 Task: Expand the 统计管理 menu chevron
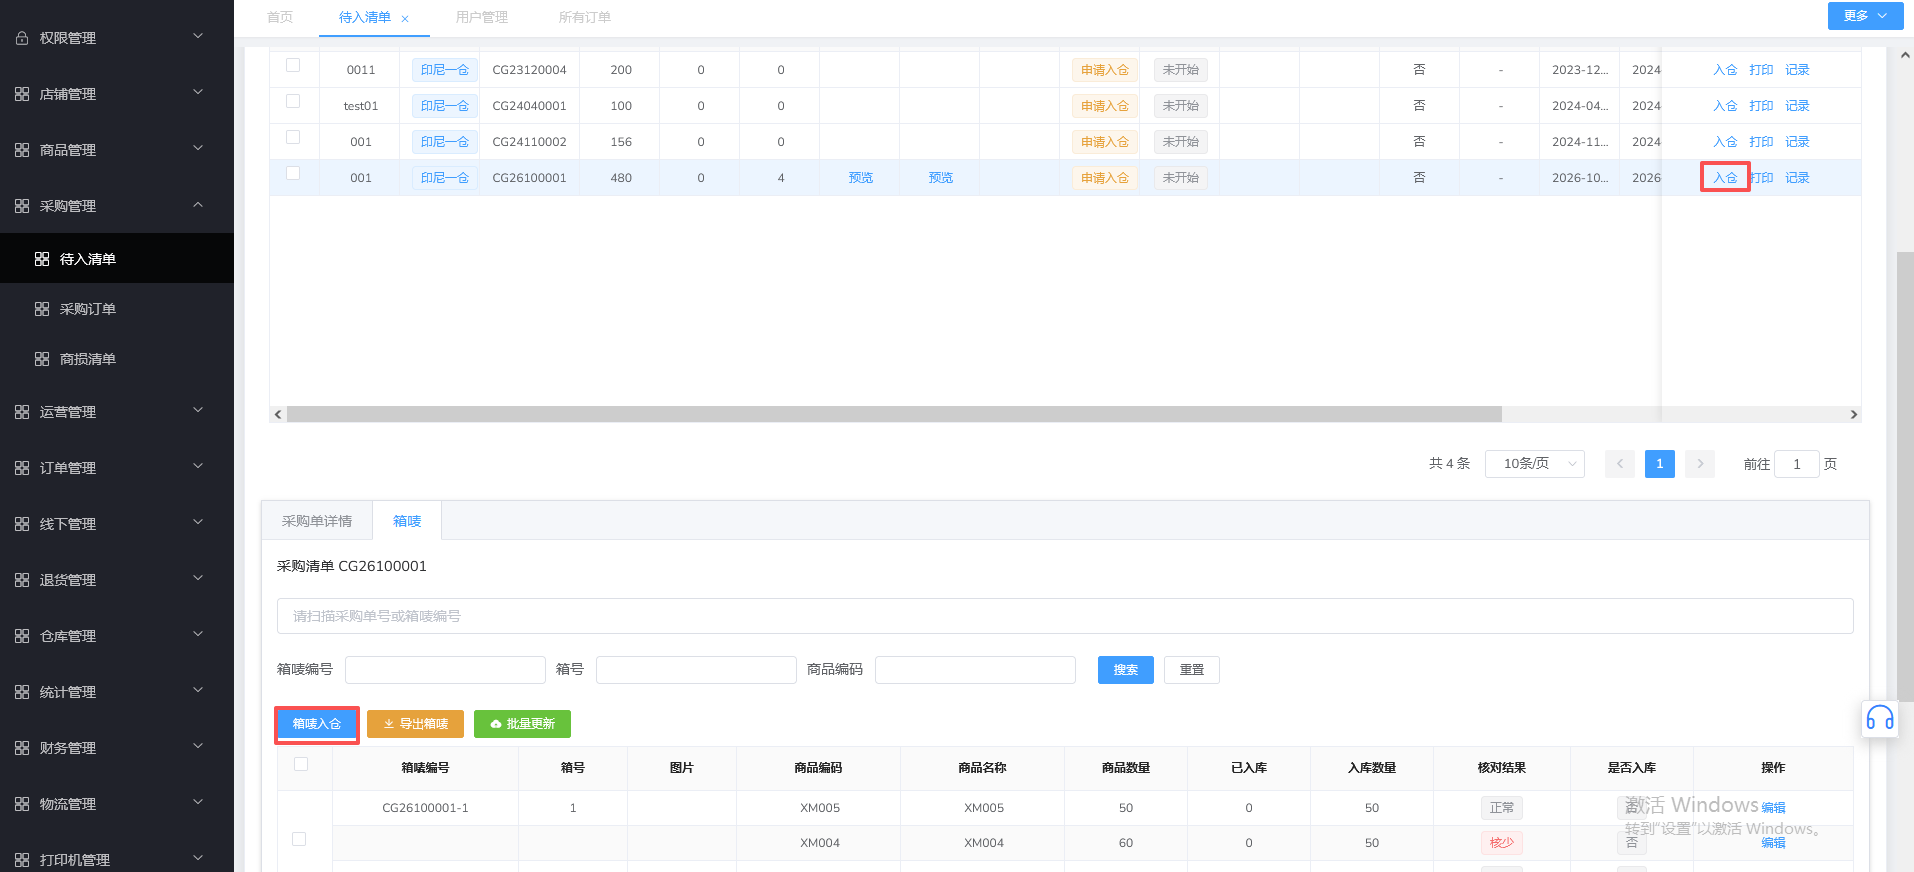pyautogui.click(x=198, y=691)
